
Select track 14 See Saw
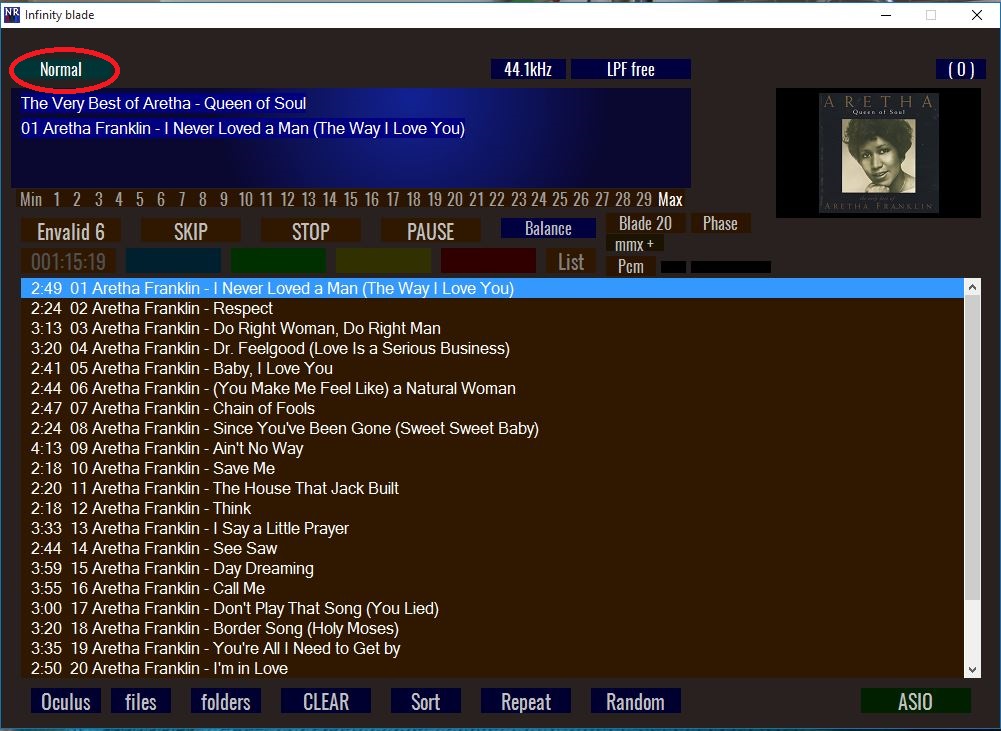point(492,548)
